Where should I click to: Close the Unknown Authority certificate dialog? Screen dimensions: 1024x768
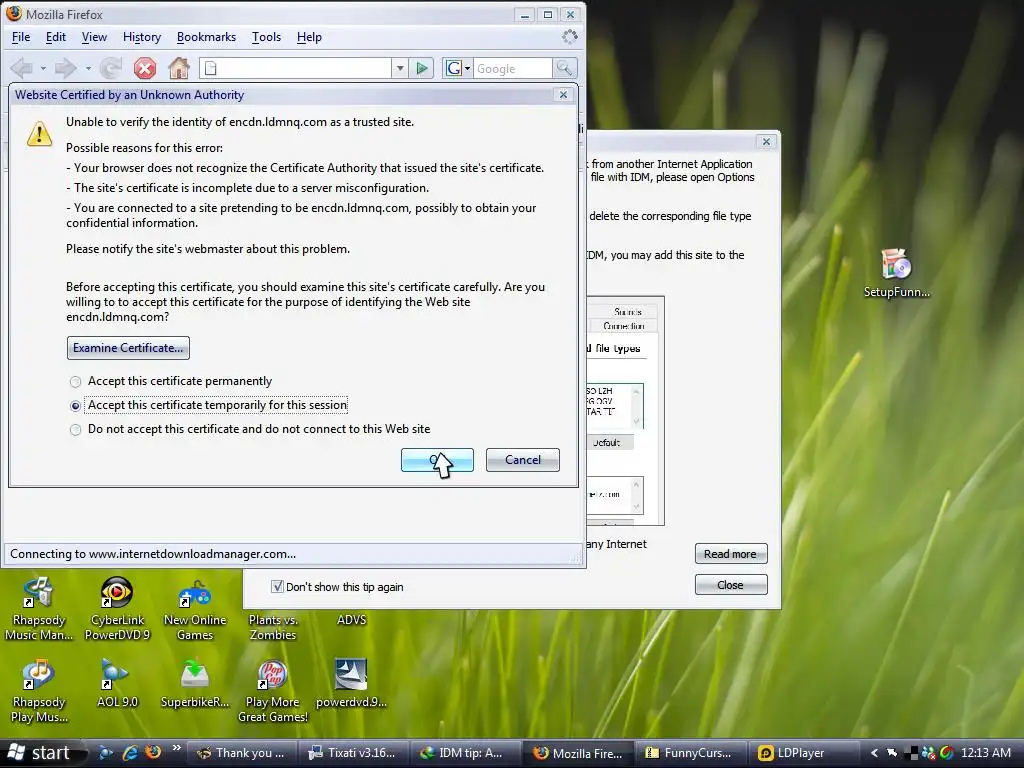[563, 95]
